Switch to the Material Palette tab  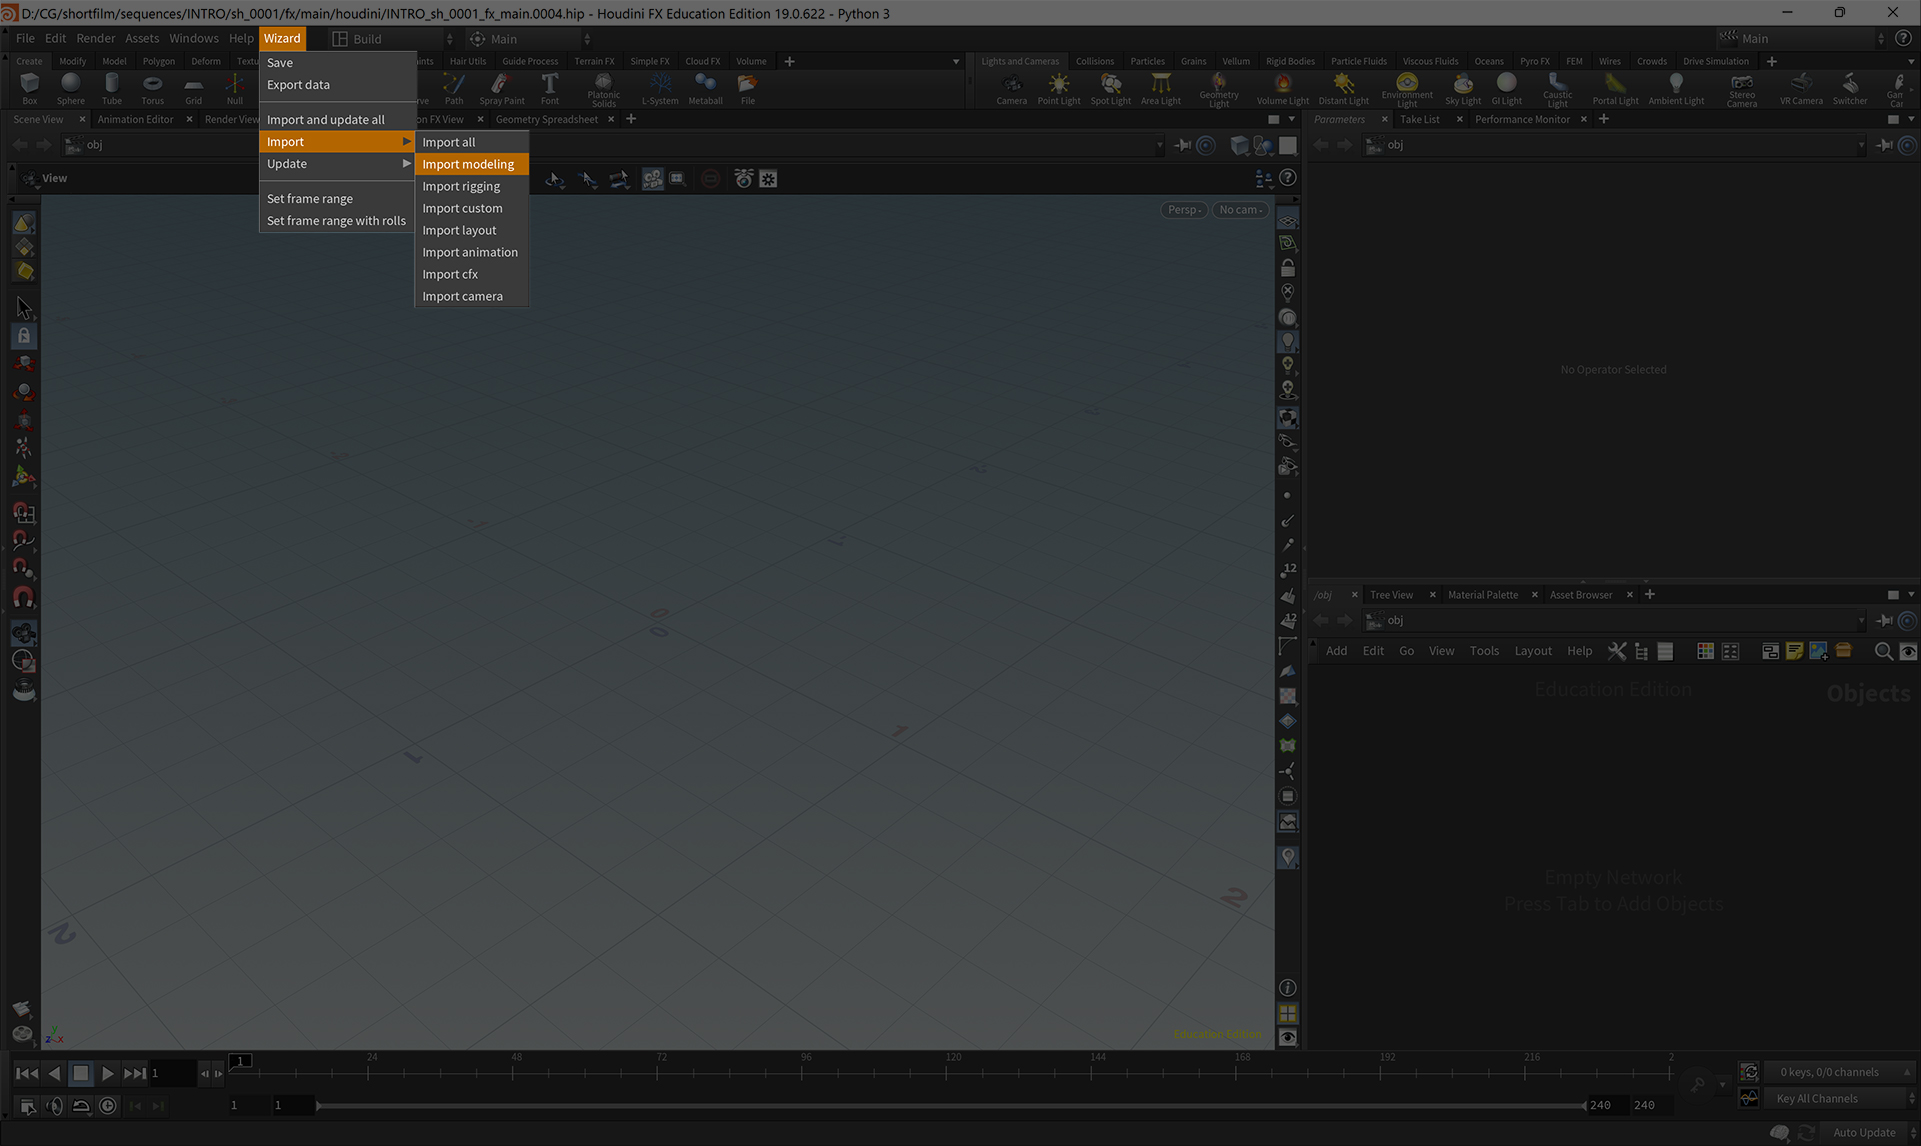tap(1483, 595)
